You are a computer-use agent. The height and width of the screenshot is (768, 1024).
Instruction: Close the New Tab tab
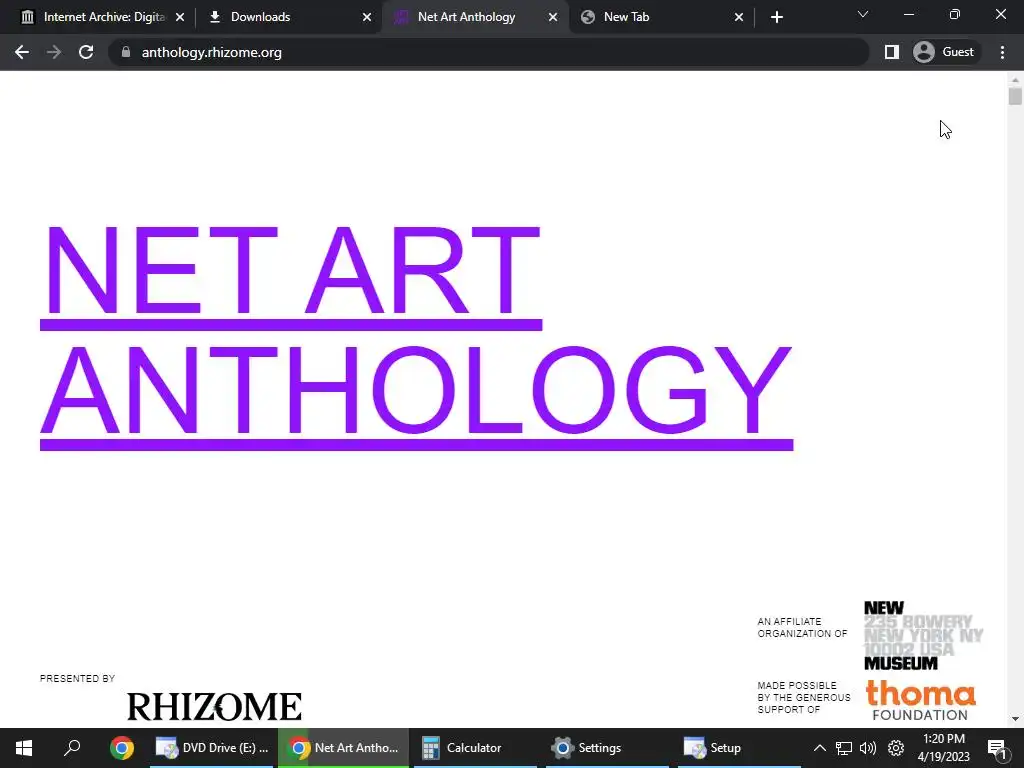(739, 17)
